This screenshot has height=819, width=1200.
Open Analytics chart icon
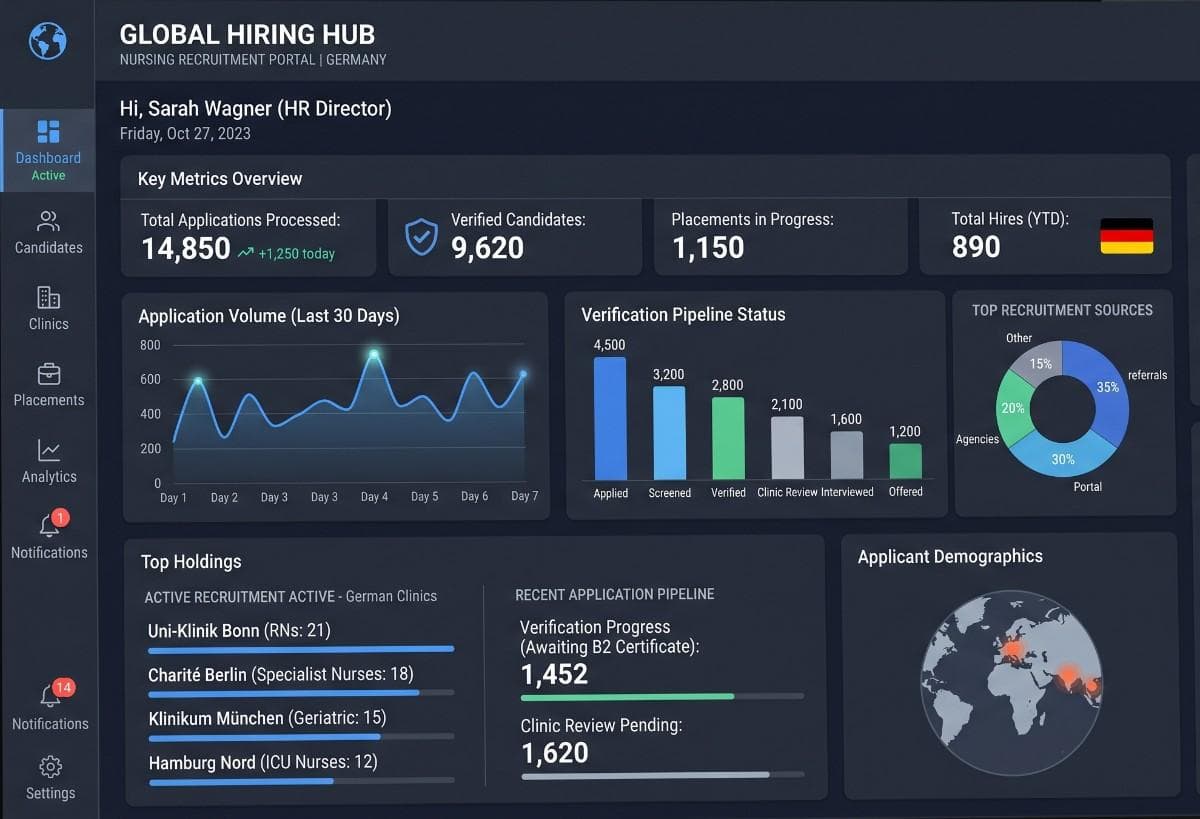[48, 451]
